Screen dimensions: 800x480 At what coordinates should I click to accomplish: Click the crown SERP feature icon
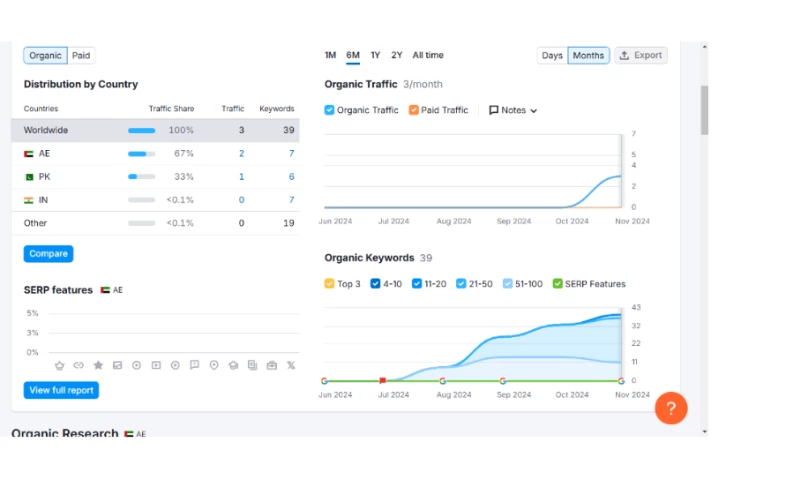tap(59, 366)
